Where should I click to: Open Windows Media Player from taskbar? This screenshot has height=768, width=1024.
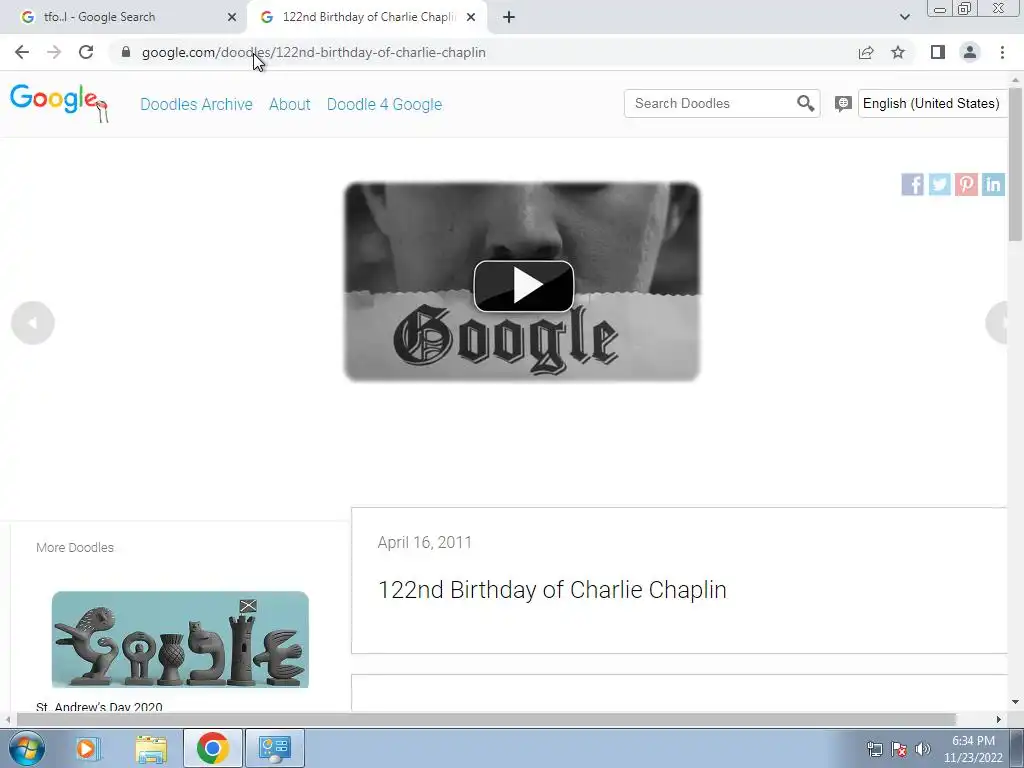tap(86, 748)
